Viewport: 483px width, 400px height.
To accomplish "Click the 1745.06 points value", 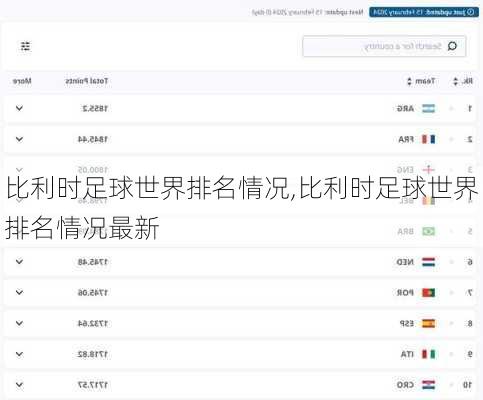I will 93,293.
